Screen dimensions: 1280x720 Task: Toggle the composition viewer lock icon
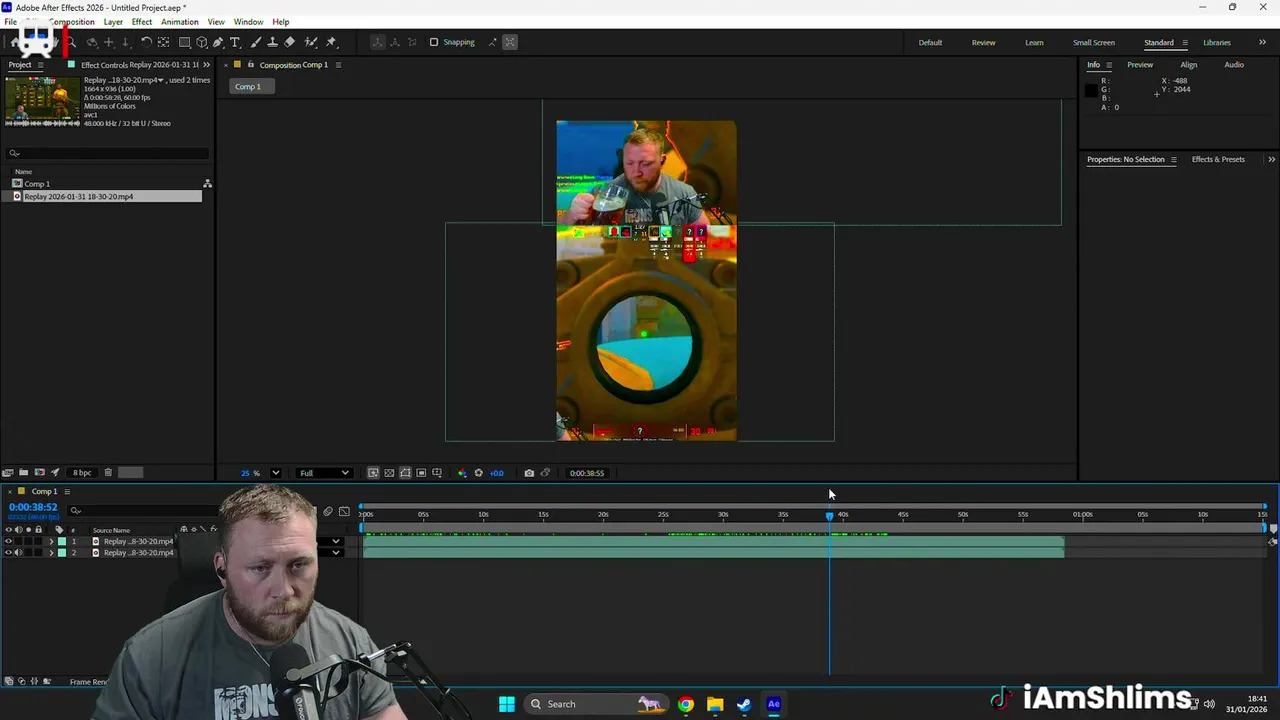(250, 65)
